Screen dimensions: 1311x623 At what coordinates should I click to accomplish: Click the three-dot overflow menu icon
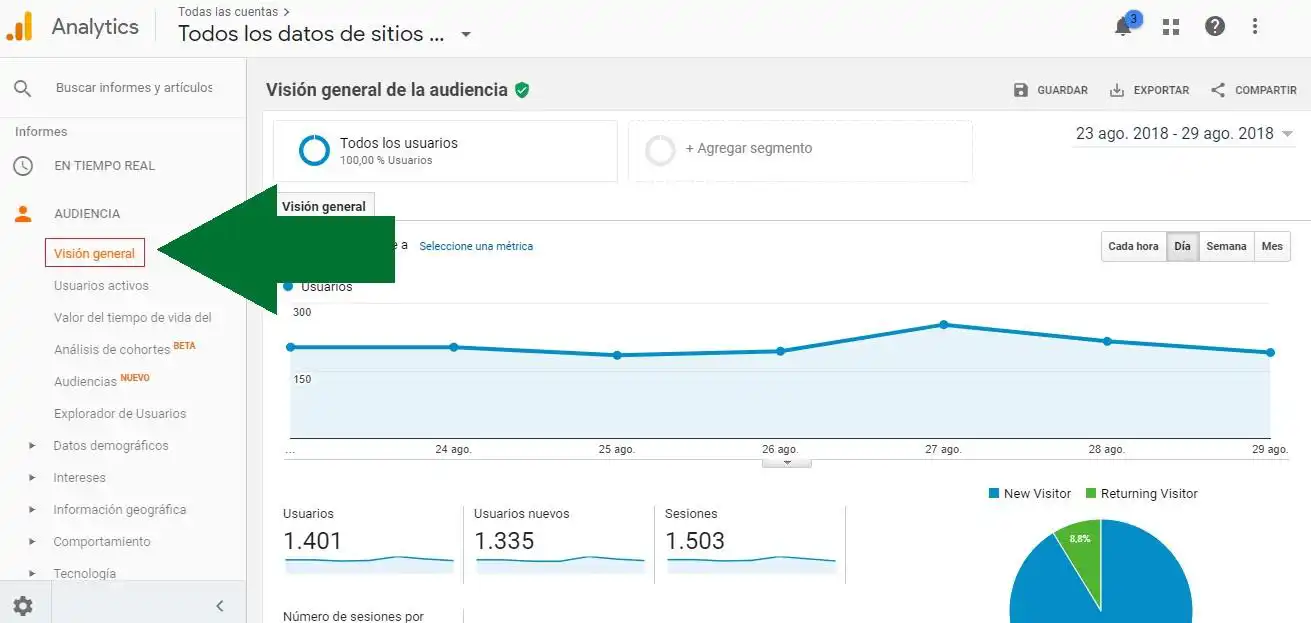[1255, 26]
